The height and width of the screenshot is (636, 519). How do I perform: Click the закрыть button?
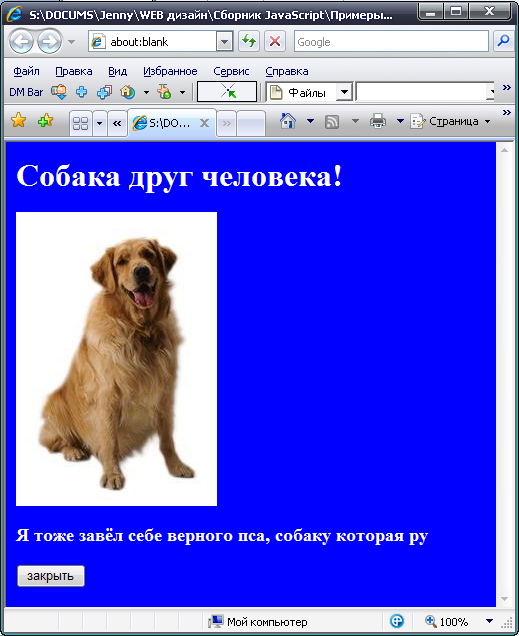(51, 576)
